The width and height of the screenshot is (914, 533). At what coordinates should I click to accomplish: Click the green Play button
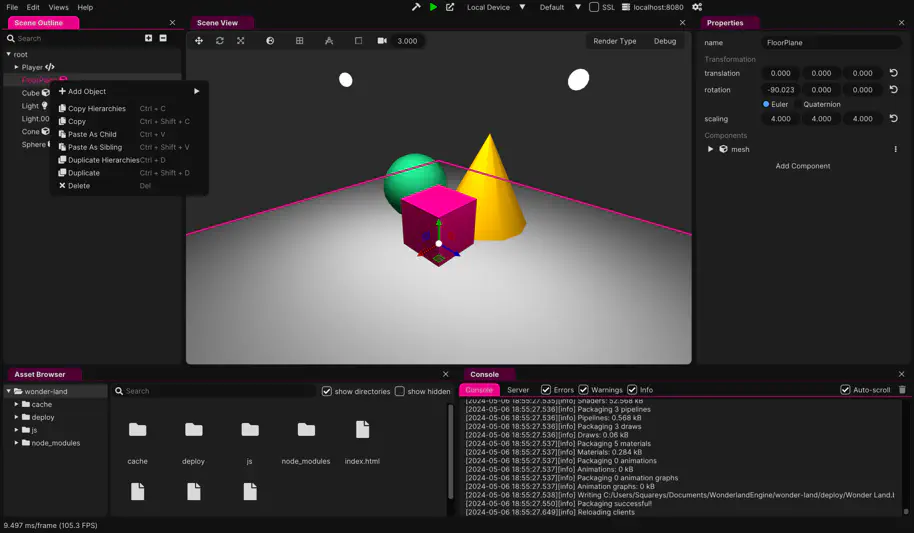433,7
